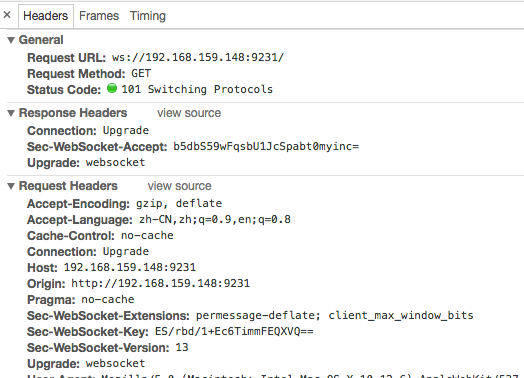Click the Host header value
Viewport: 524px width, 378px height.
coord(130,267)
